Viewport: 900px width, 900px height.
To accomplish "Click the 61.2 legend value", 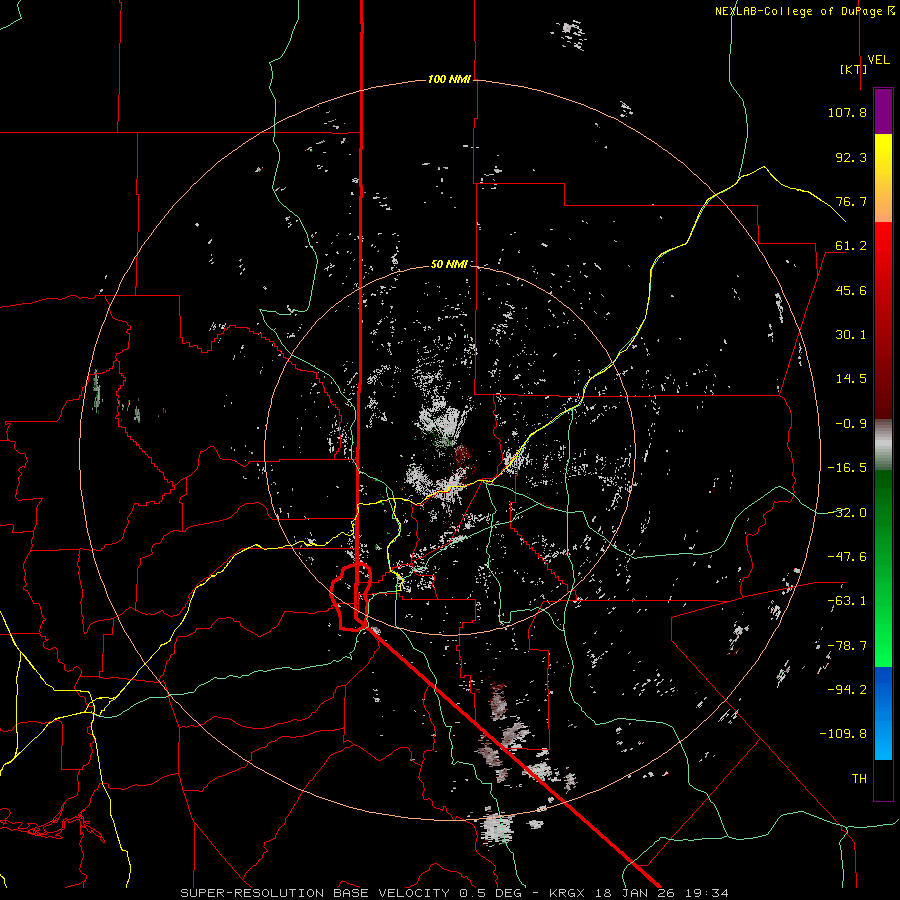I will [851, 246].
